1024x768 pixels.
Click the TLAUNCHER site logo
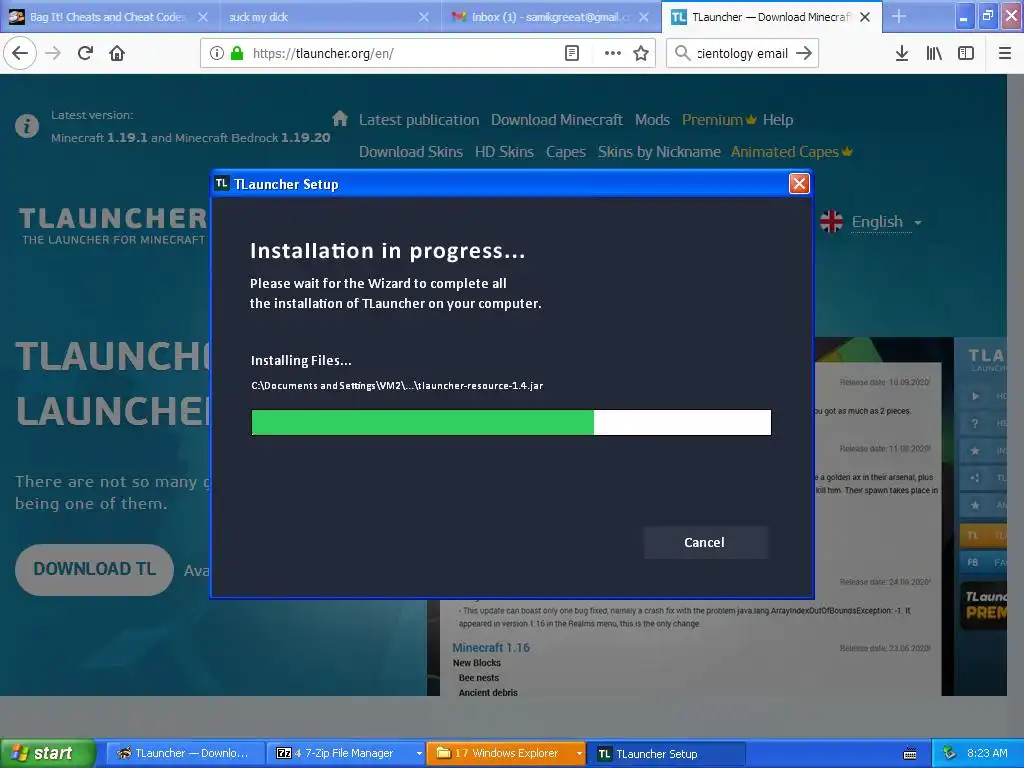(x=112, y=225)
